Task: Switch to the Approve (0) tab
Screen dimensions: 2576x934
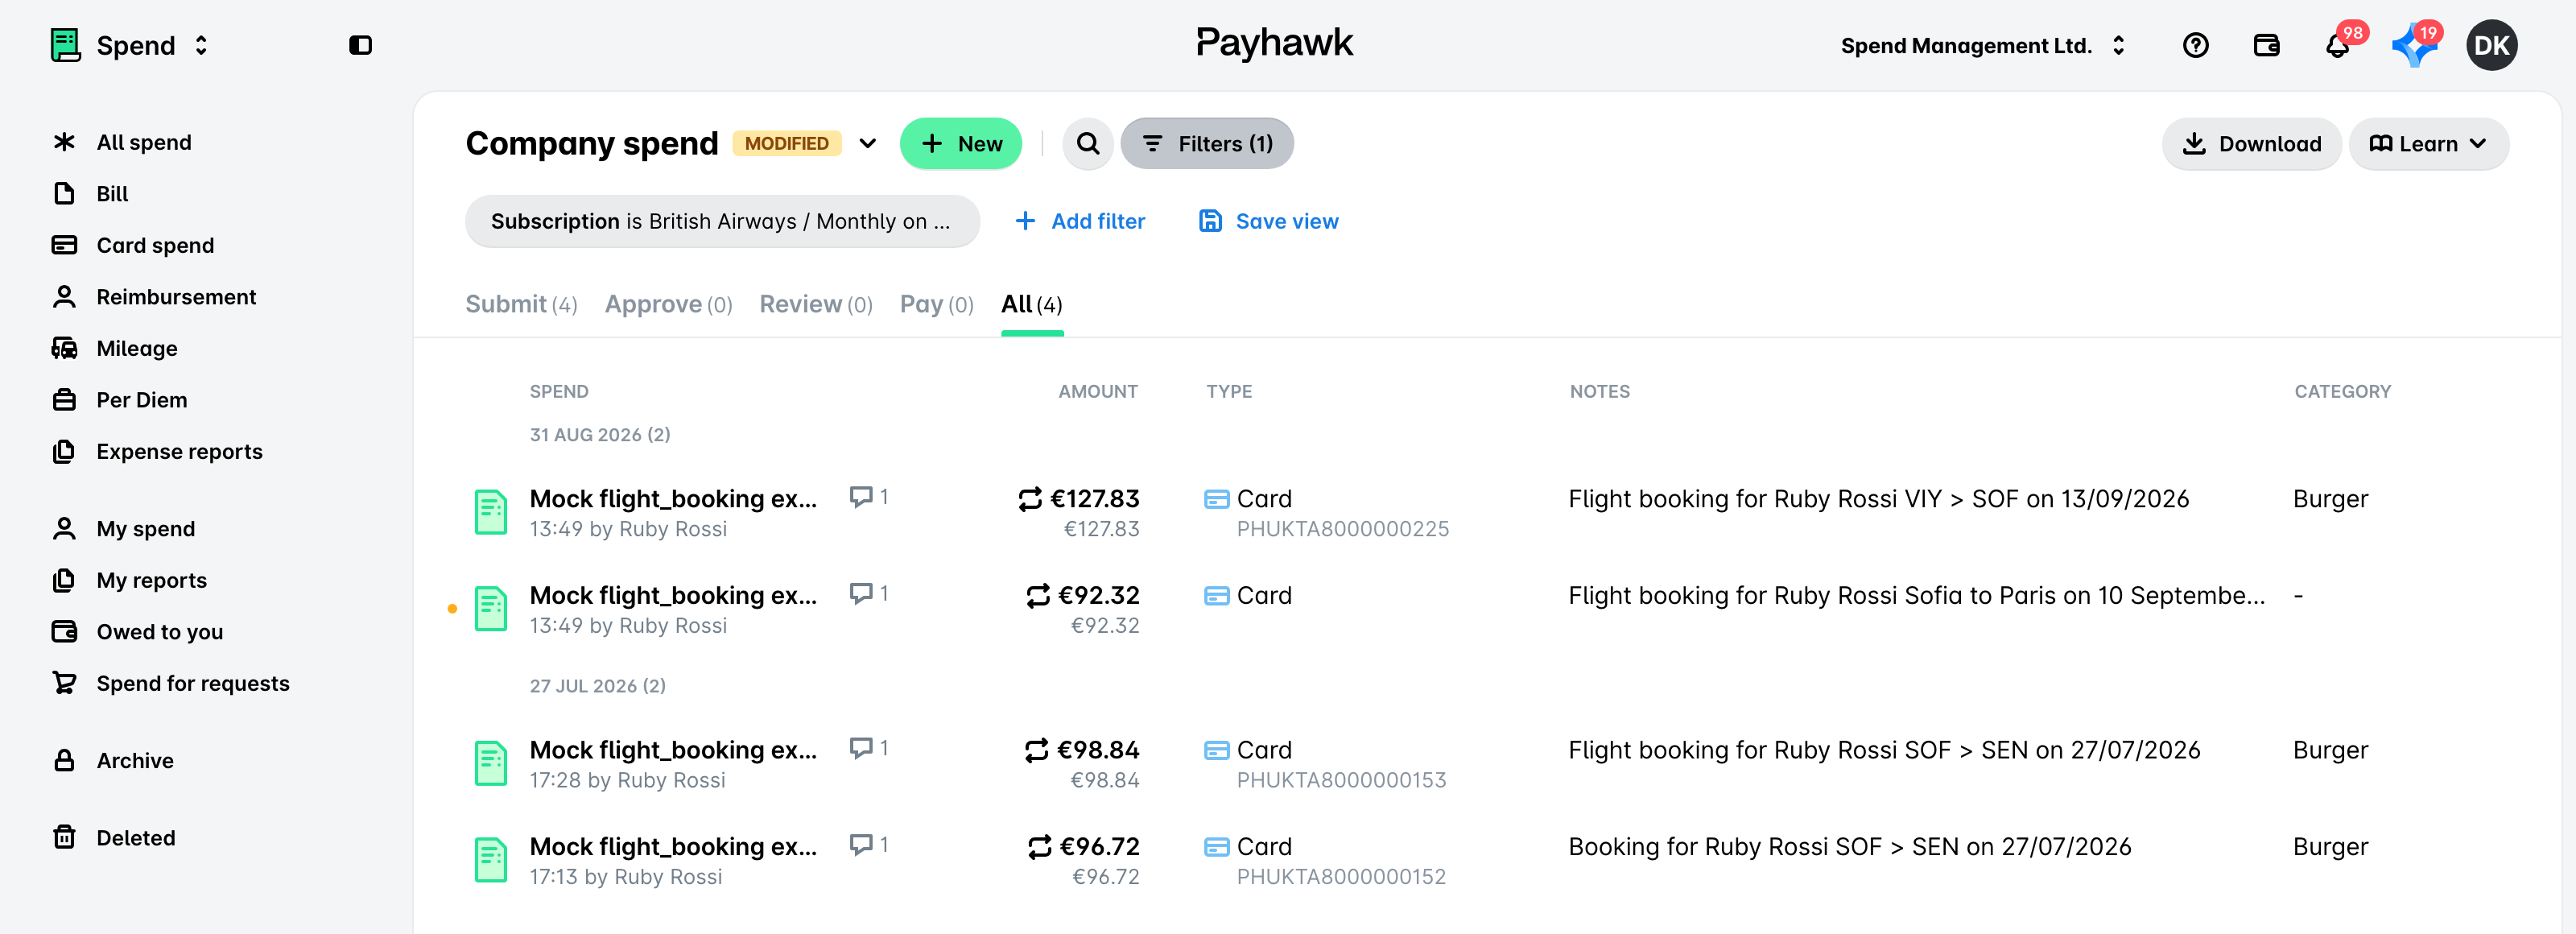Action: coord(668,304)
